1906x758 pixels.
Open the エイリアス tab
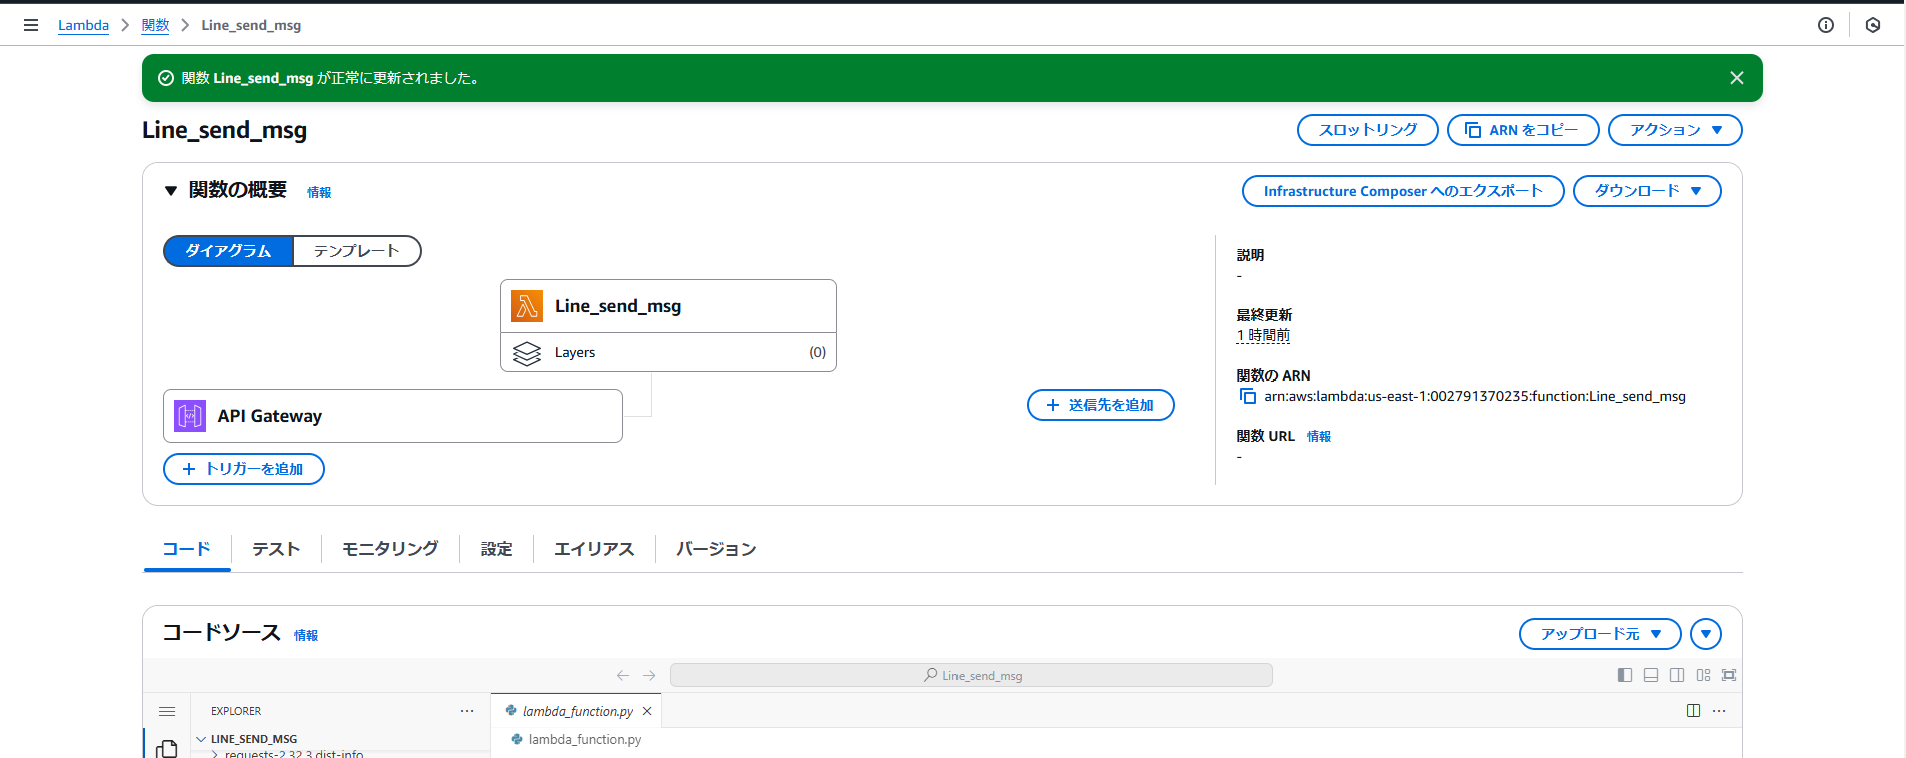(x=594, y=549)
